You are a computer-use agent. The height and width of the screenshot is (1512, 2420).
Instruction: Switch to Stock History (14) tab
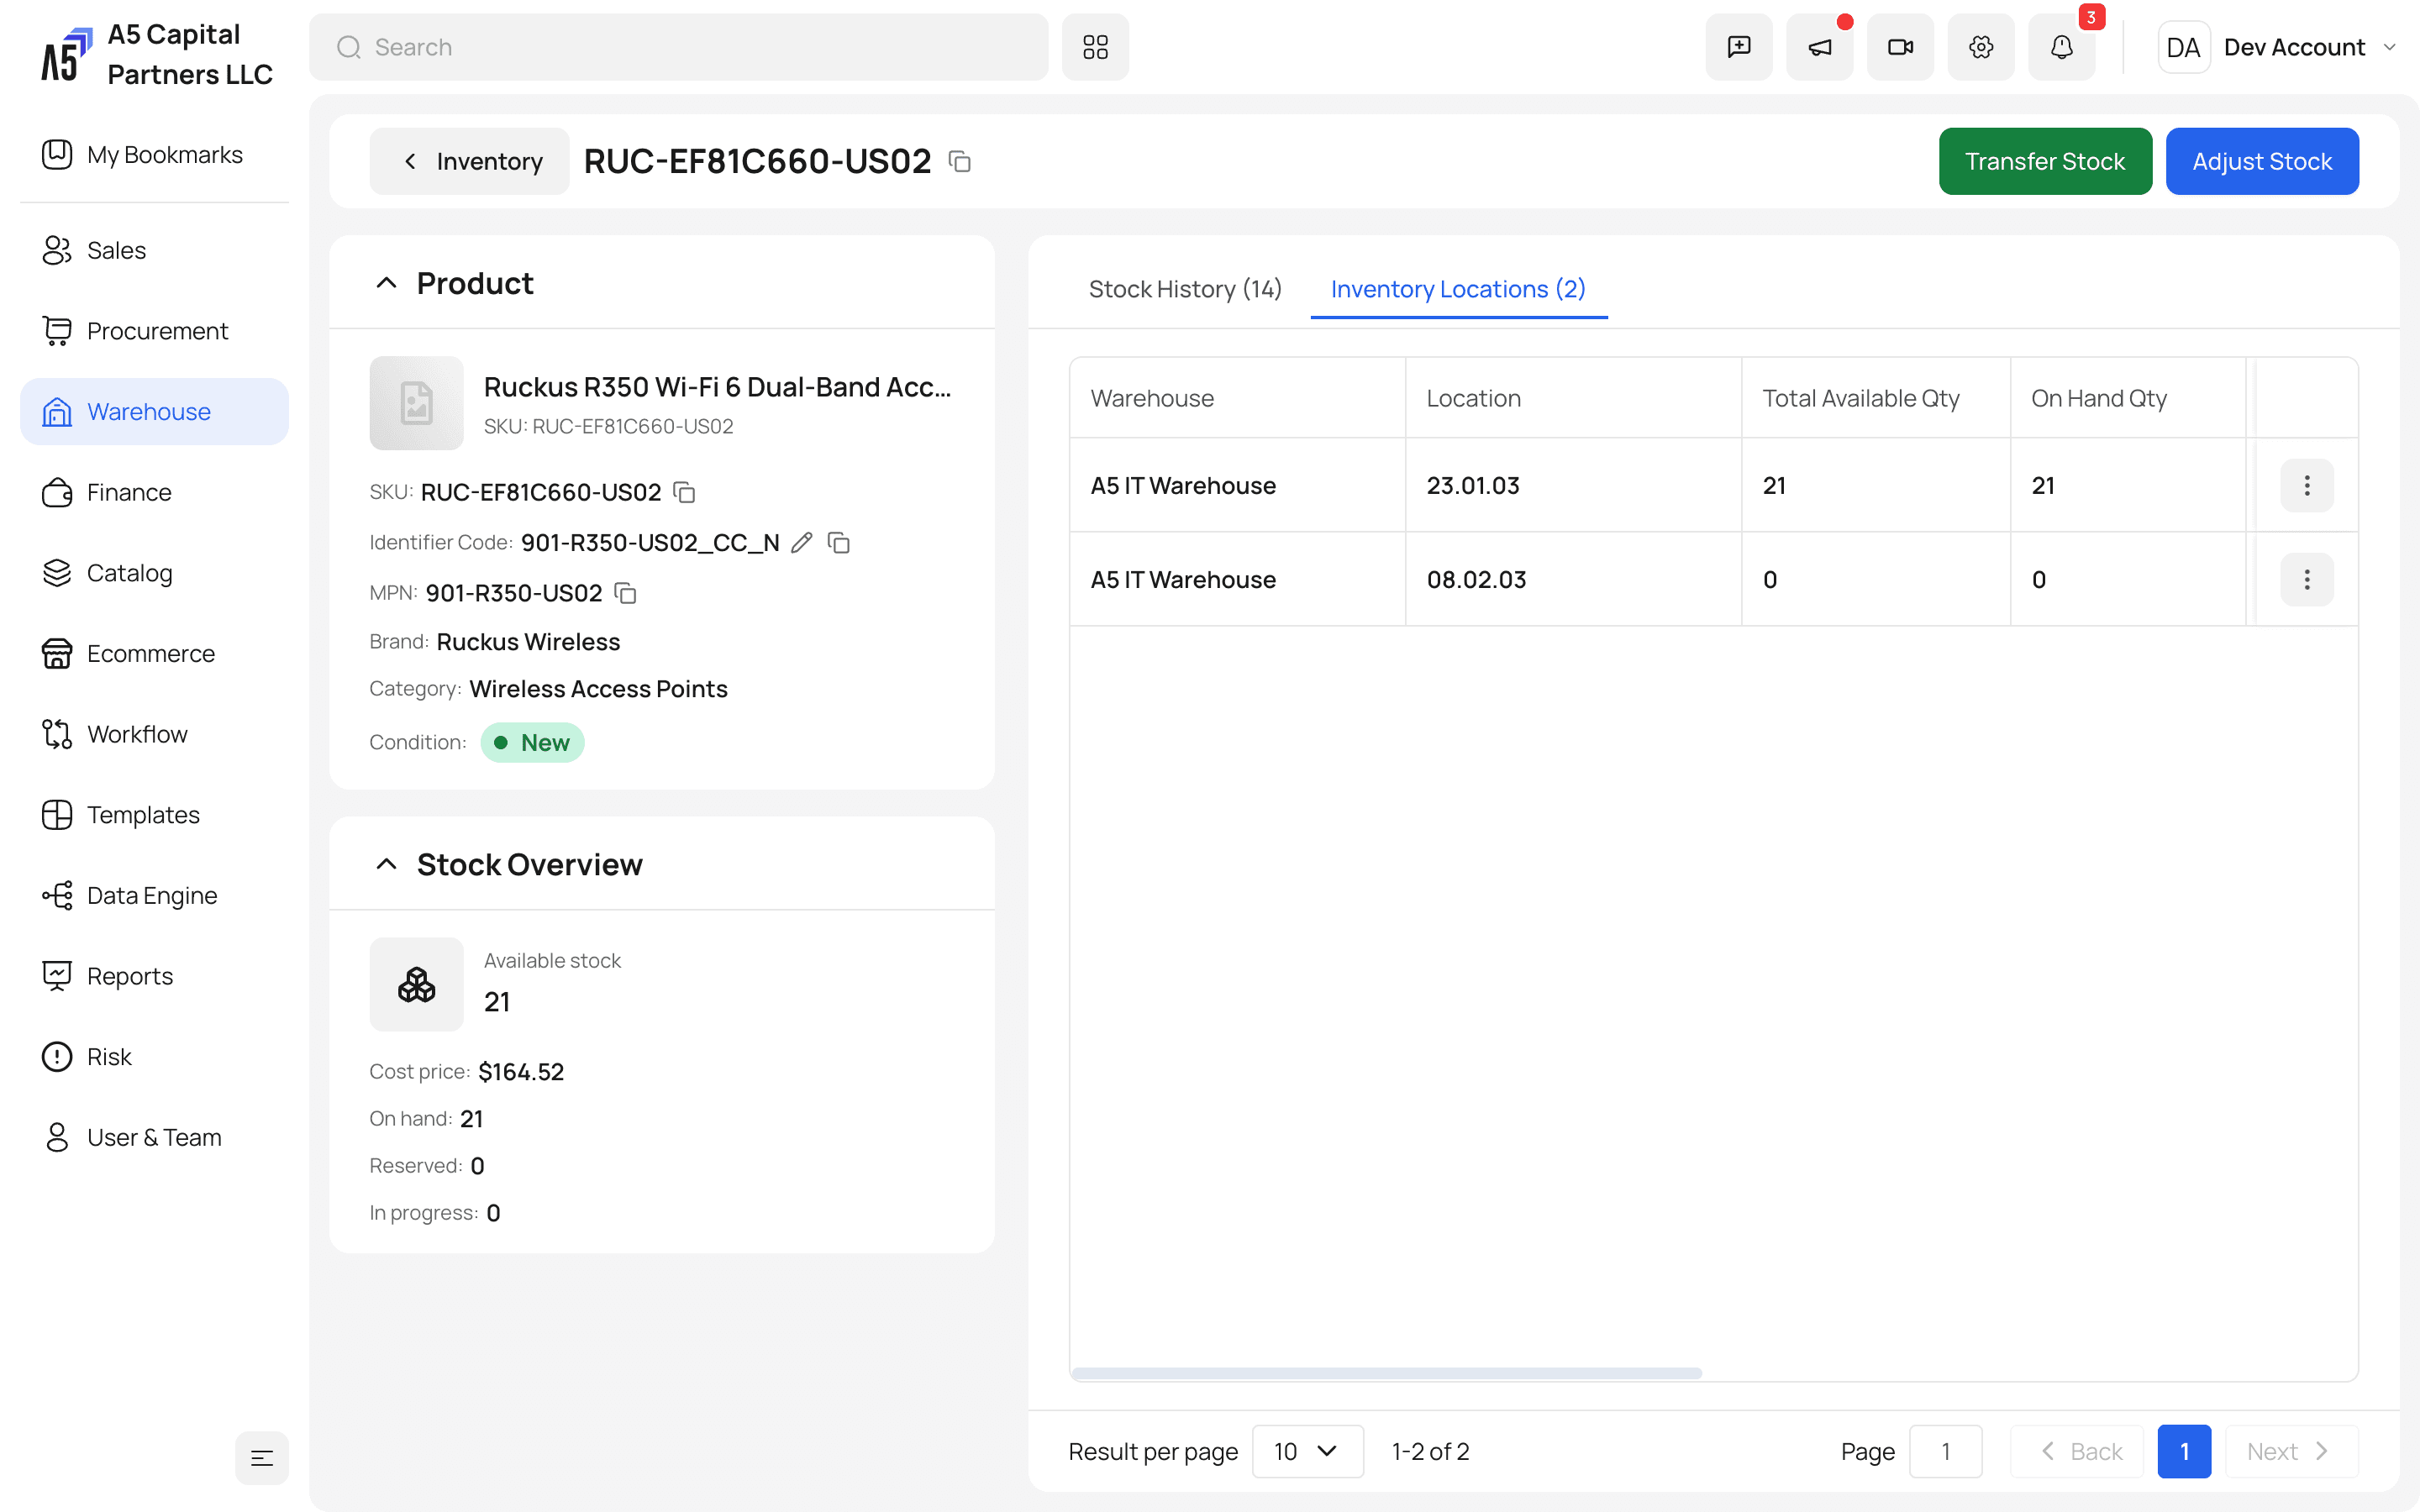1185,289
